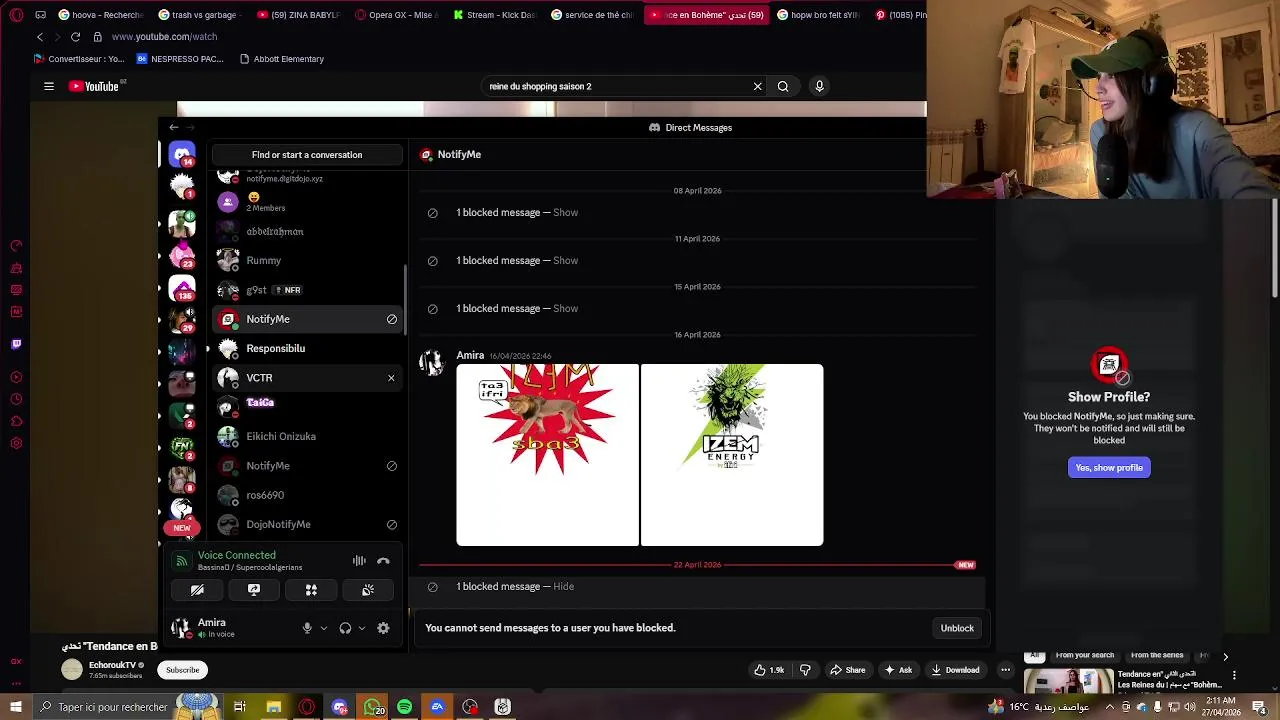This screenshot has height=720, width=1280.
Task: Download the YouTube video
Action: tap(954, 670)
